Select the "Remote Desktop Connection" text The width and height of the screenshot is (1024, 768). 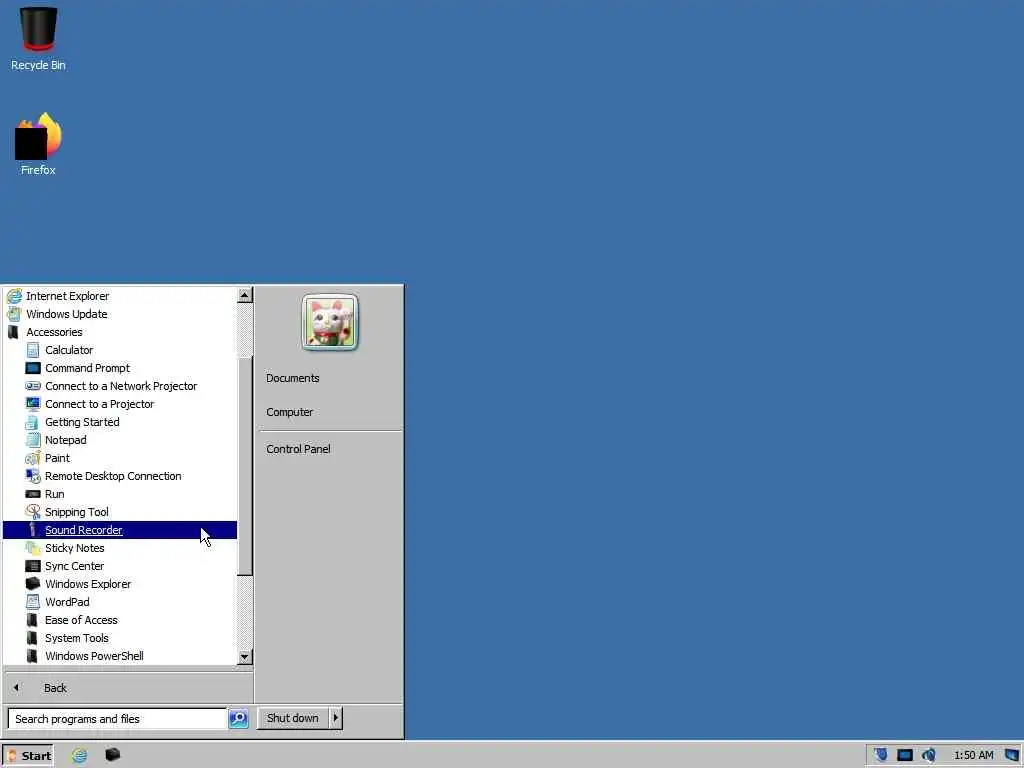click(x=113, y=476)
